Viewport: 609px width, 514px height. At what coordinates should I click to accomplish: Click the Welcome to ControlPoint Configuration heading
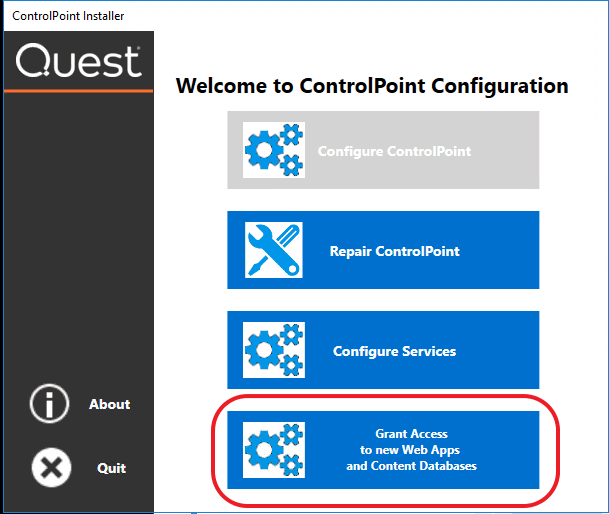(x=372, y=86)
